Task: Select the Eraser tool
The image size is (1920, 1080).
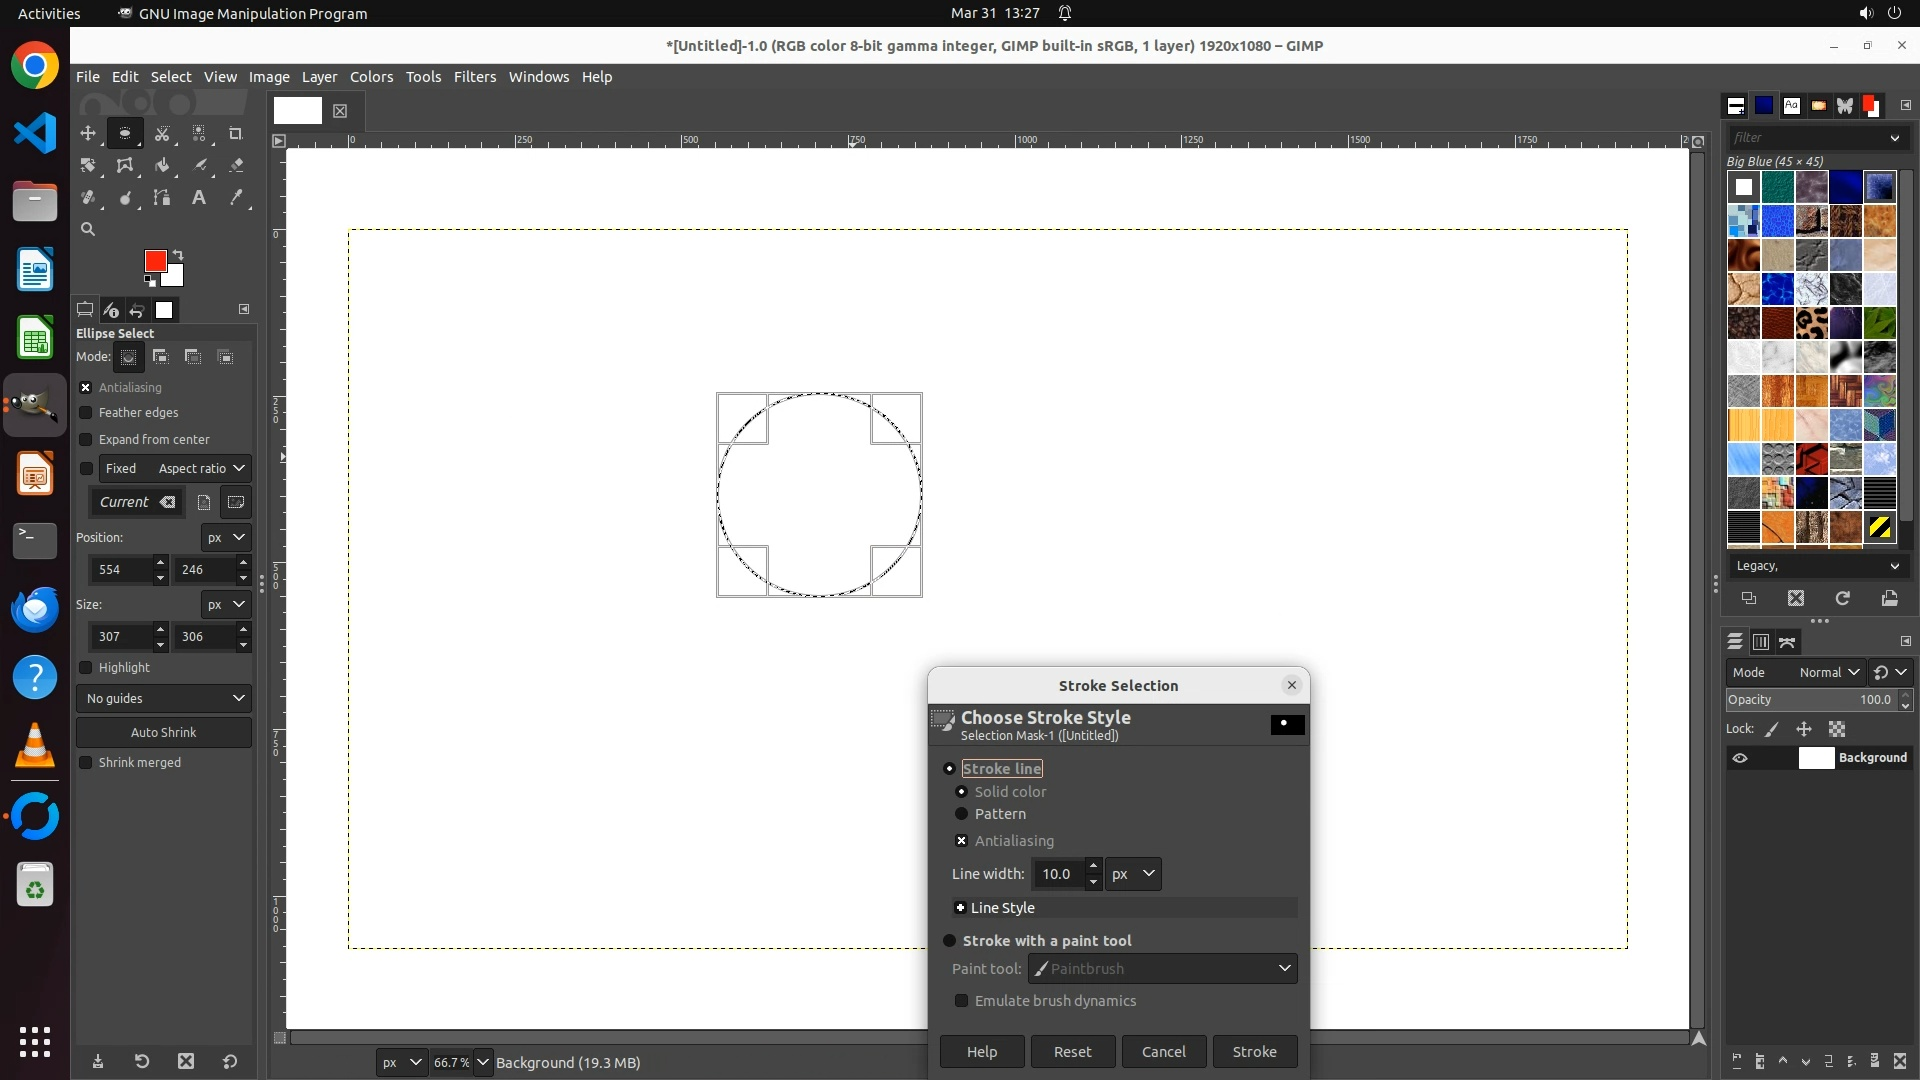Action: 236,165
